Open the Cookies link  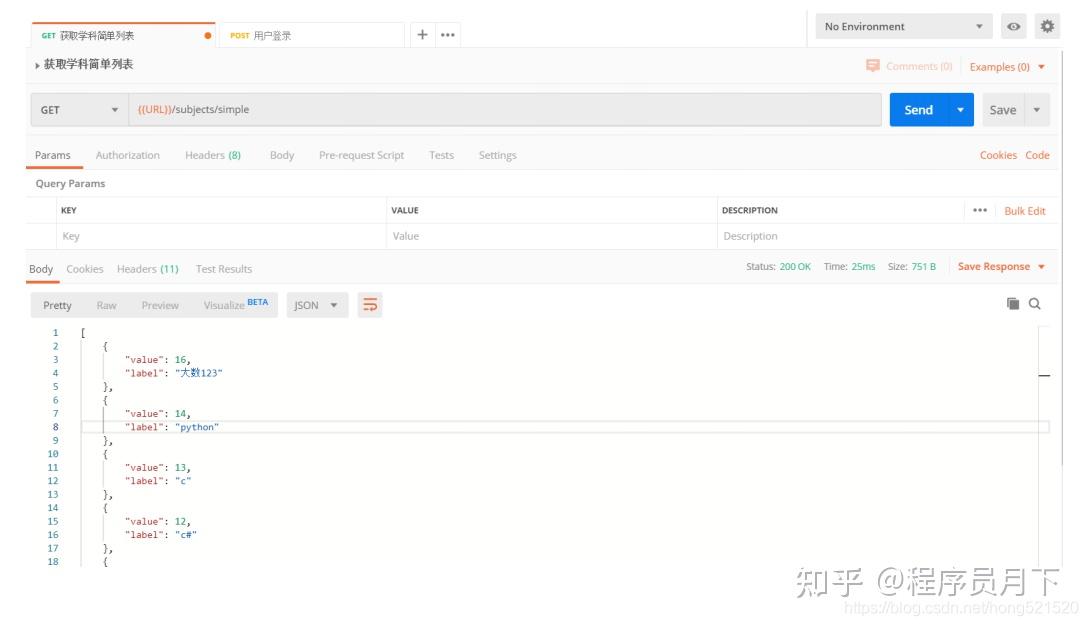(998, 155)
